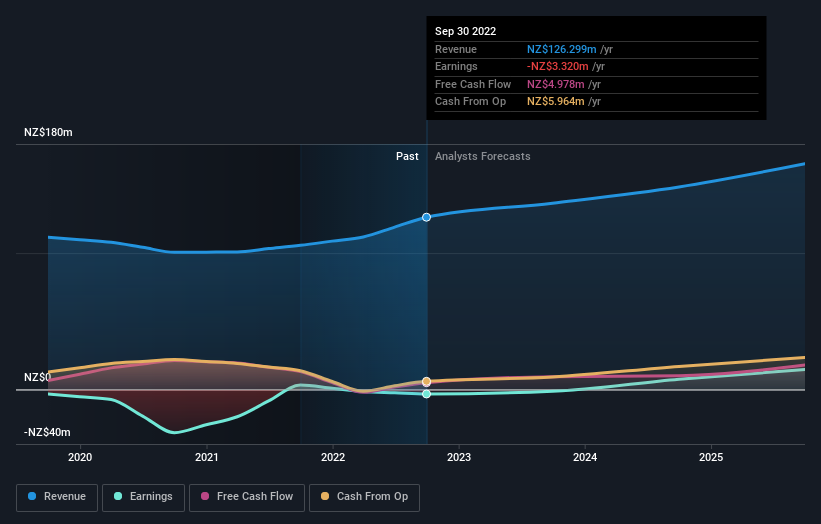Viewport: 821px width, 524px height.
Task: Click the 2023 x-axis label
Action: click(459, 458)
